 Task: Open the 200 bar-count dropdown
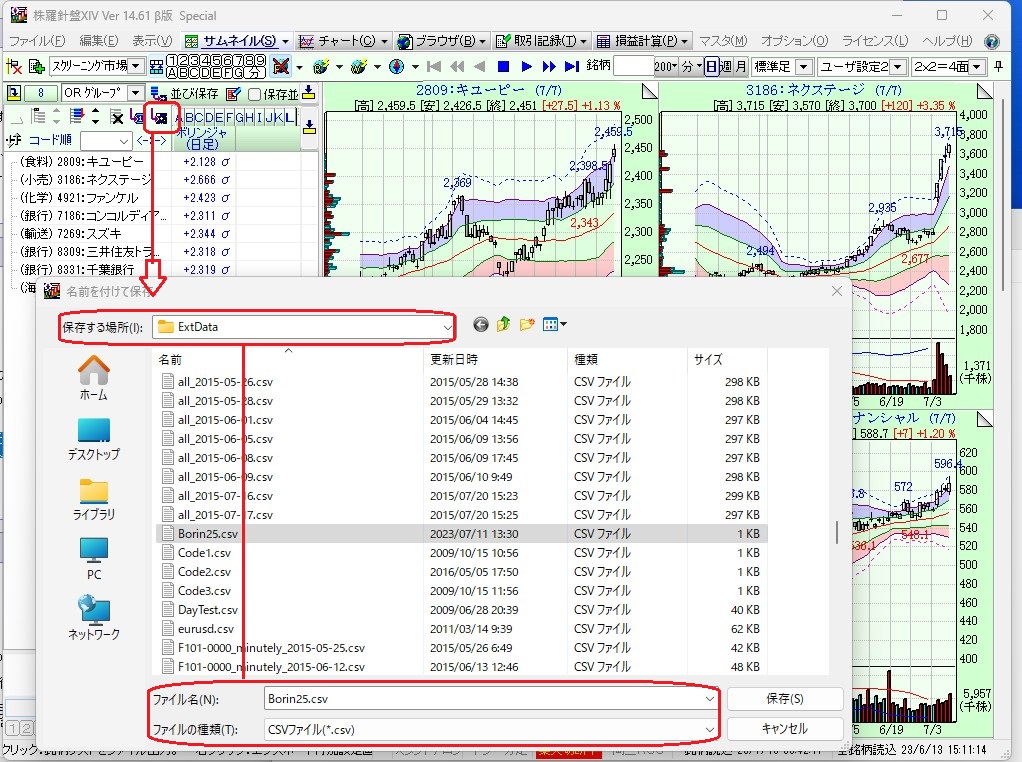click(665, 66)
